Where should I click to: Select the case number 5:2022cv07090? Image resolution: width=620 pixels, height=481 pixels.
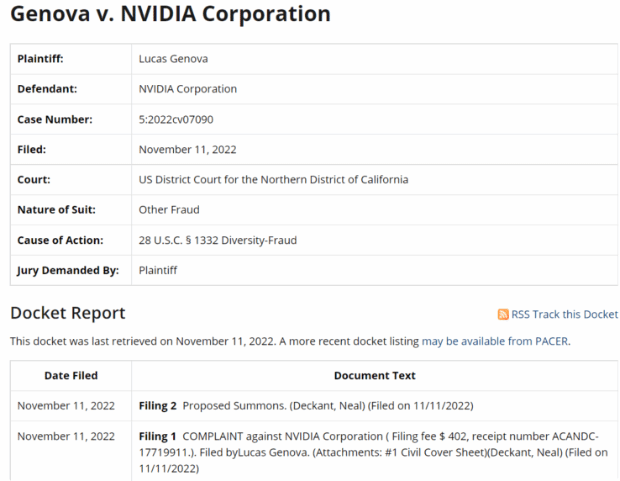[176, 119]
